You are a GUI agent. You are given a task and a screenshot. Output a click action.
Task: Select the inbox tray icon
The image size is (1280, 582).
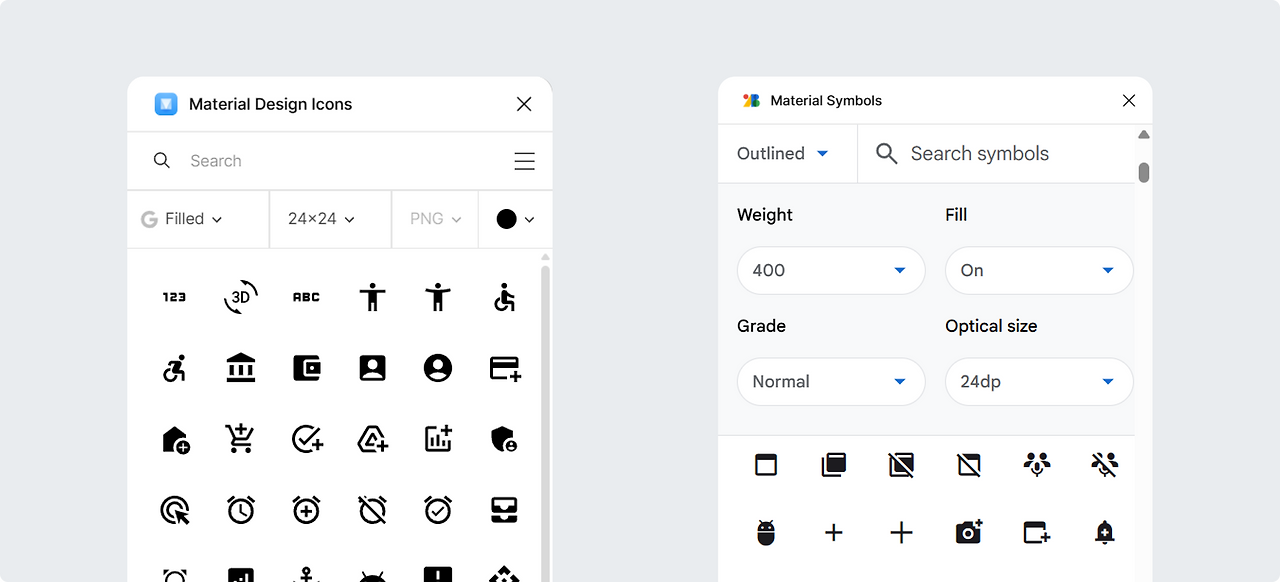pos(504,511)
